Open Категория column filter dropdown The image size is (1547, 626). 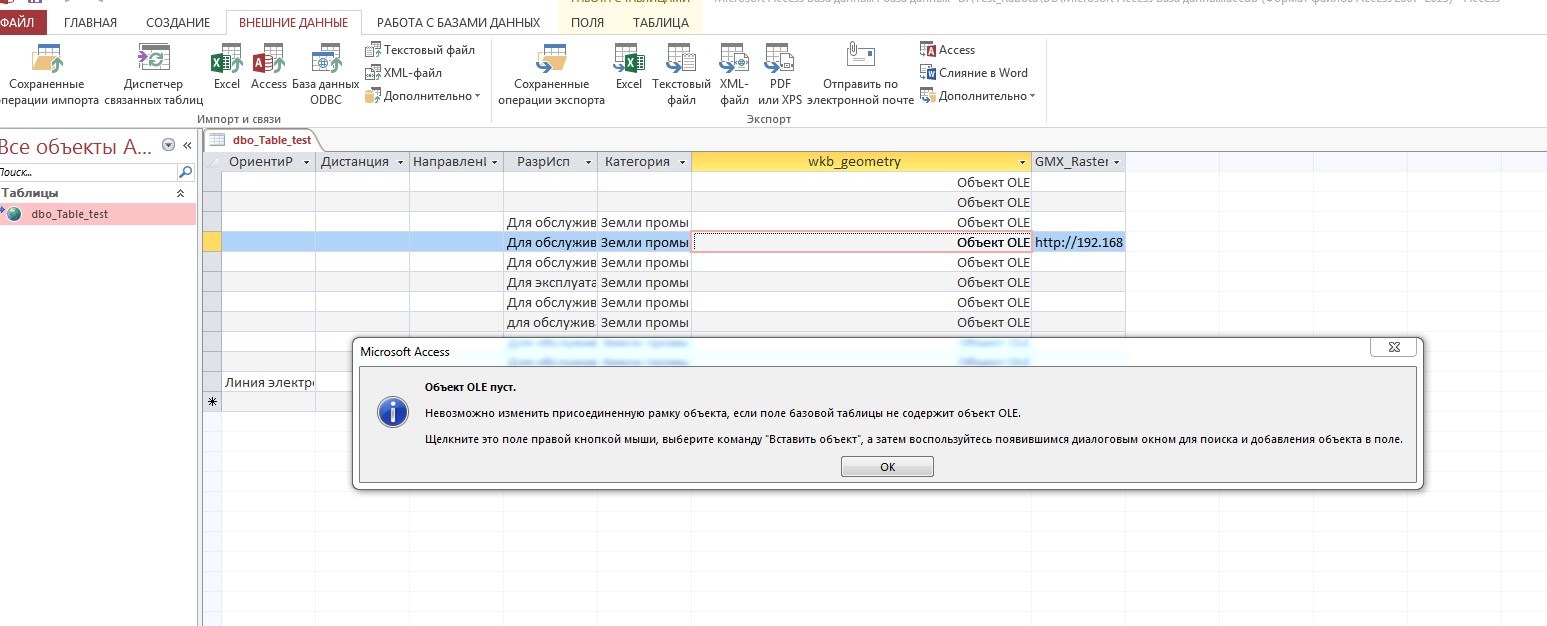(x=682, y=162)
